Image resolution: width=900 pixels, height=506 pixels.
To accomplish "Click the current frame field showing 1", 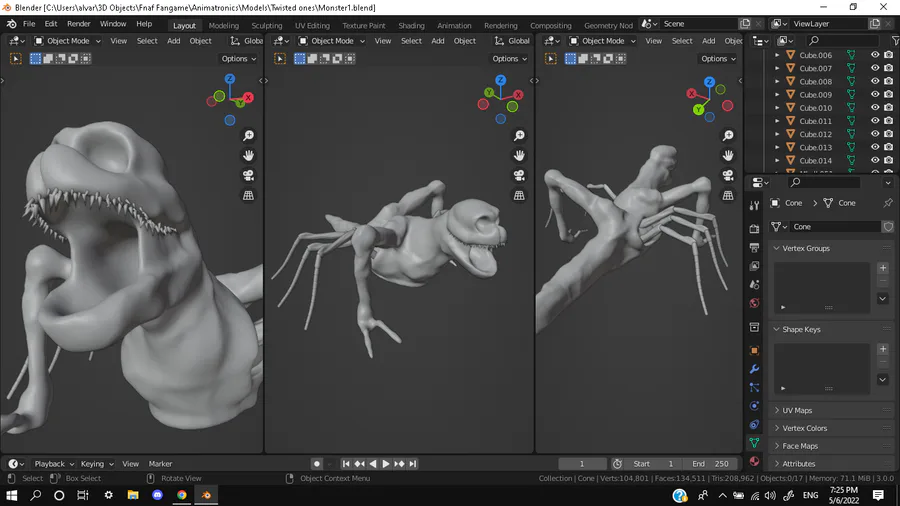I will [x=582, y=464].
